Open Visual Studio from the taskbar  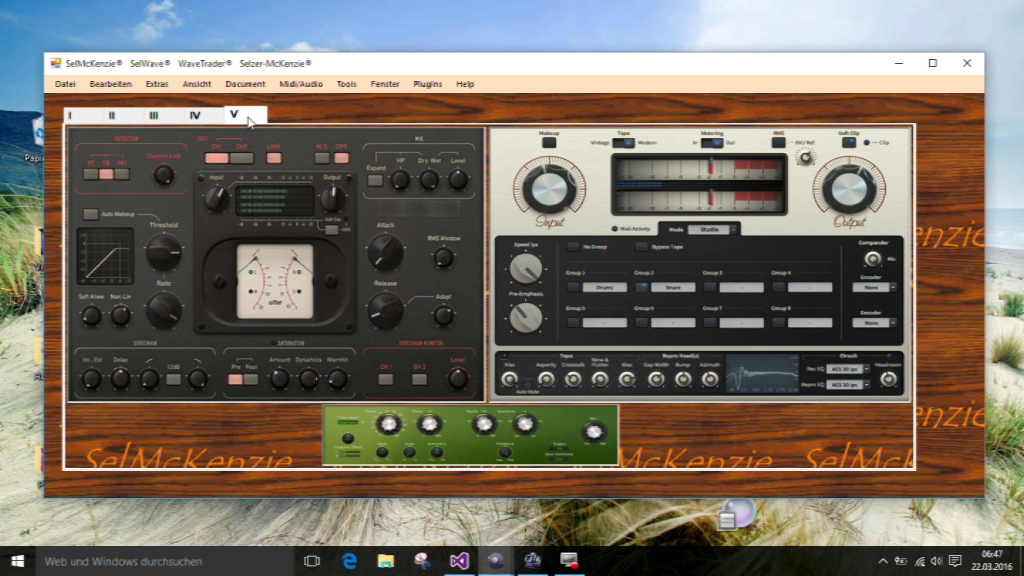point(459,561)
